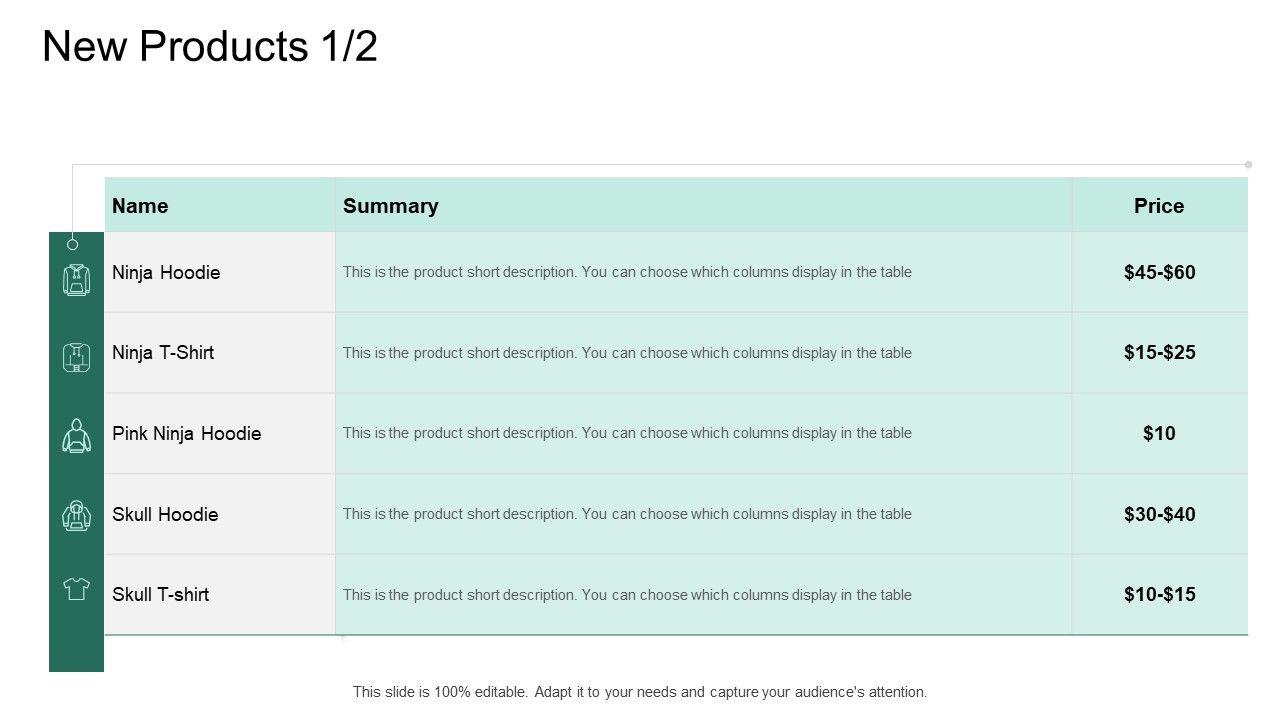Click the Skull Hoodie icon

(x=77, y=514)
